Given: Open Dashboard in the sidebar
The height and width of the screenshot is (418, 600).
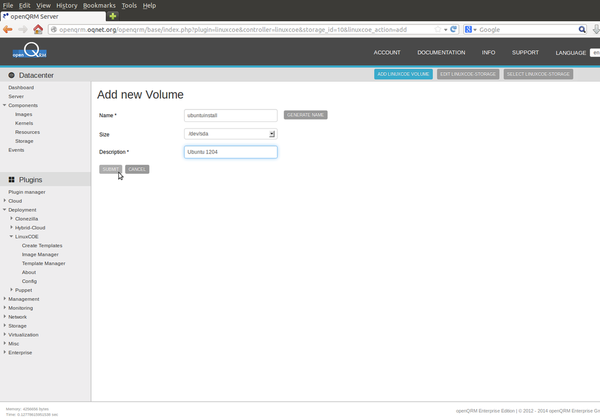Looking at the screenshot, I should pos(21,87).
